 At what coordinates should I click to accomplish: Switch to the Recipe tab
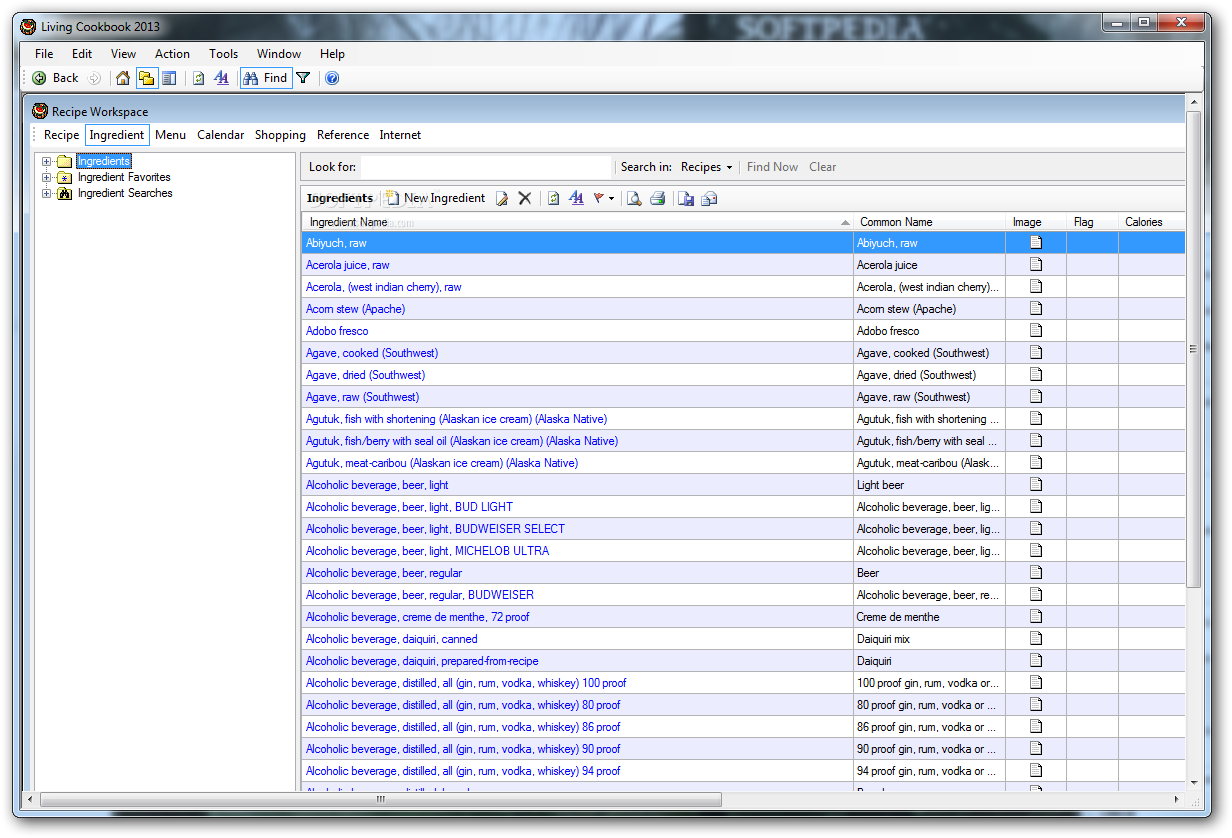(61, 135)
